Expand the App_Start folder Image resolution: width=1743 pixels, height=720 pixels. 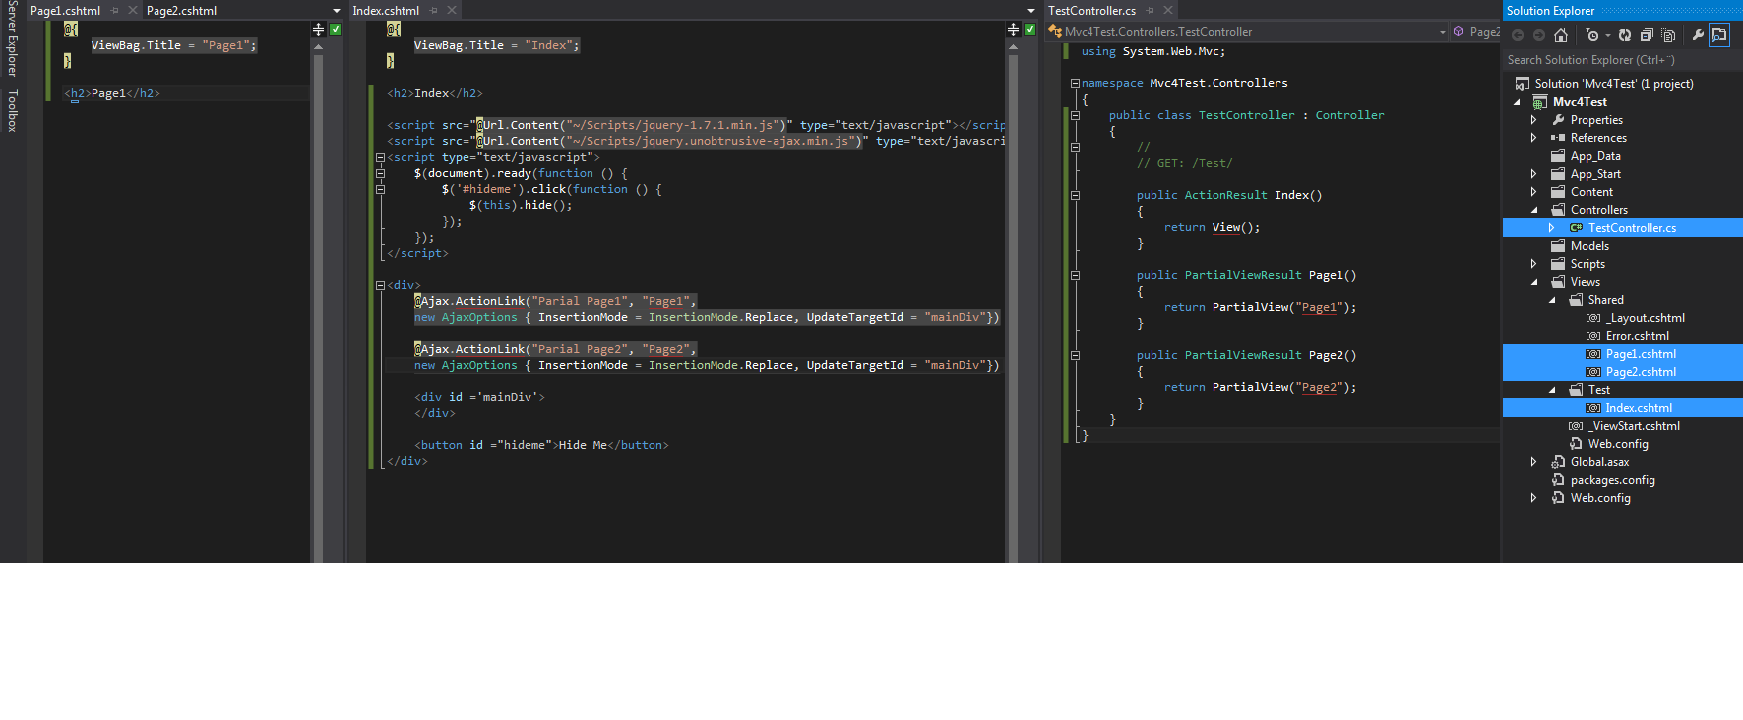point(1534,174)
